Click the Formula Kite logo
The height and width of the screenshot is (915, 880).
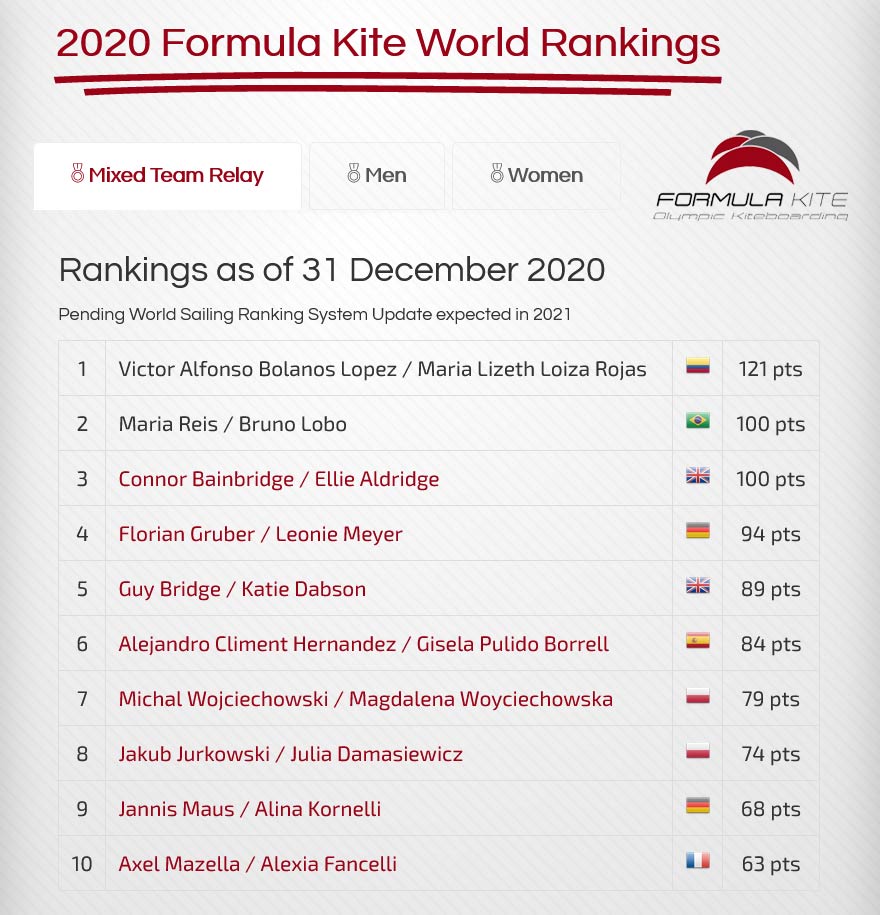click(752, 175)
